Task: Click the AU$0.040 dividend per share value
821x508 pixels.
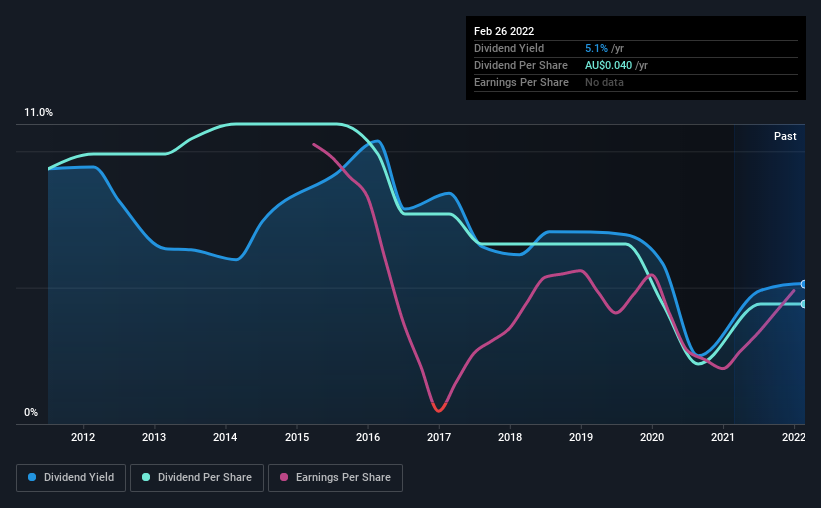Action: click(x=608, y=65)
